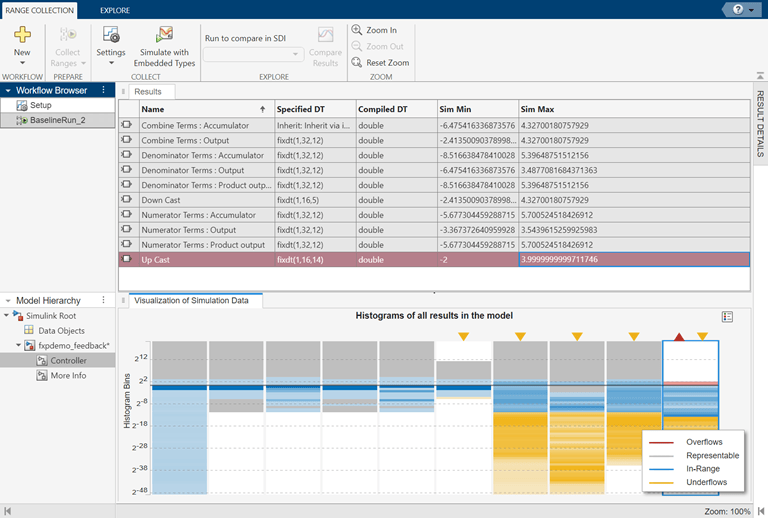Collapse the Model Hierarchy panel arrow
Image resolution: width=768 pixels, height=518 pixels.
[8, 301]
